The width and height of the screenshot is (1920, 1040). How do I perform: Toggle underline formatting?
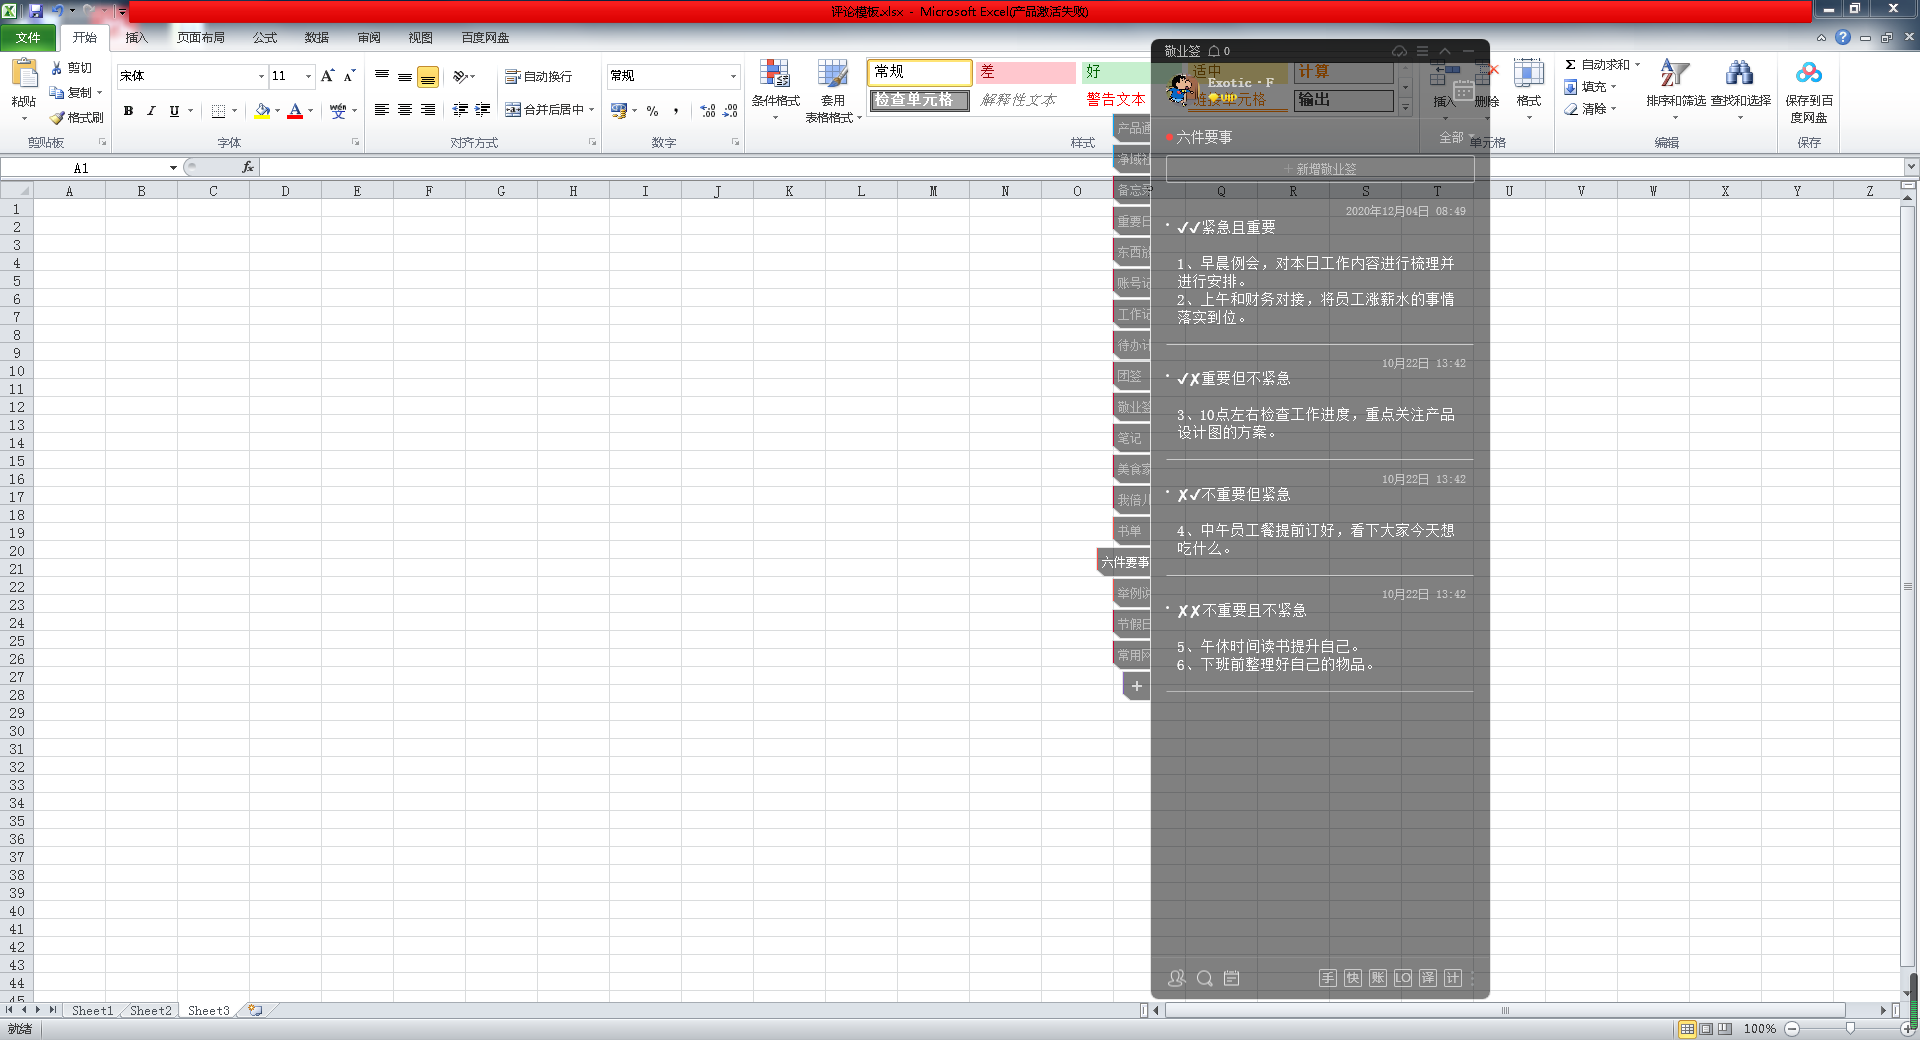click(x=174, y=111)
